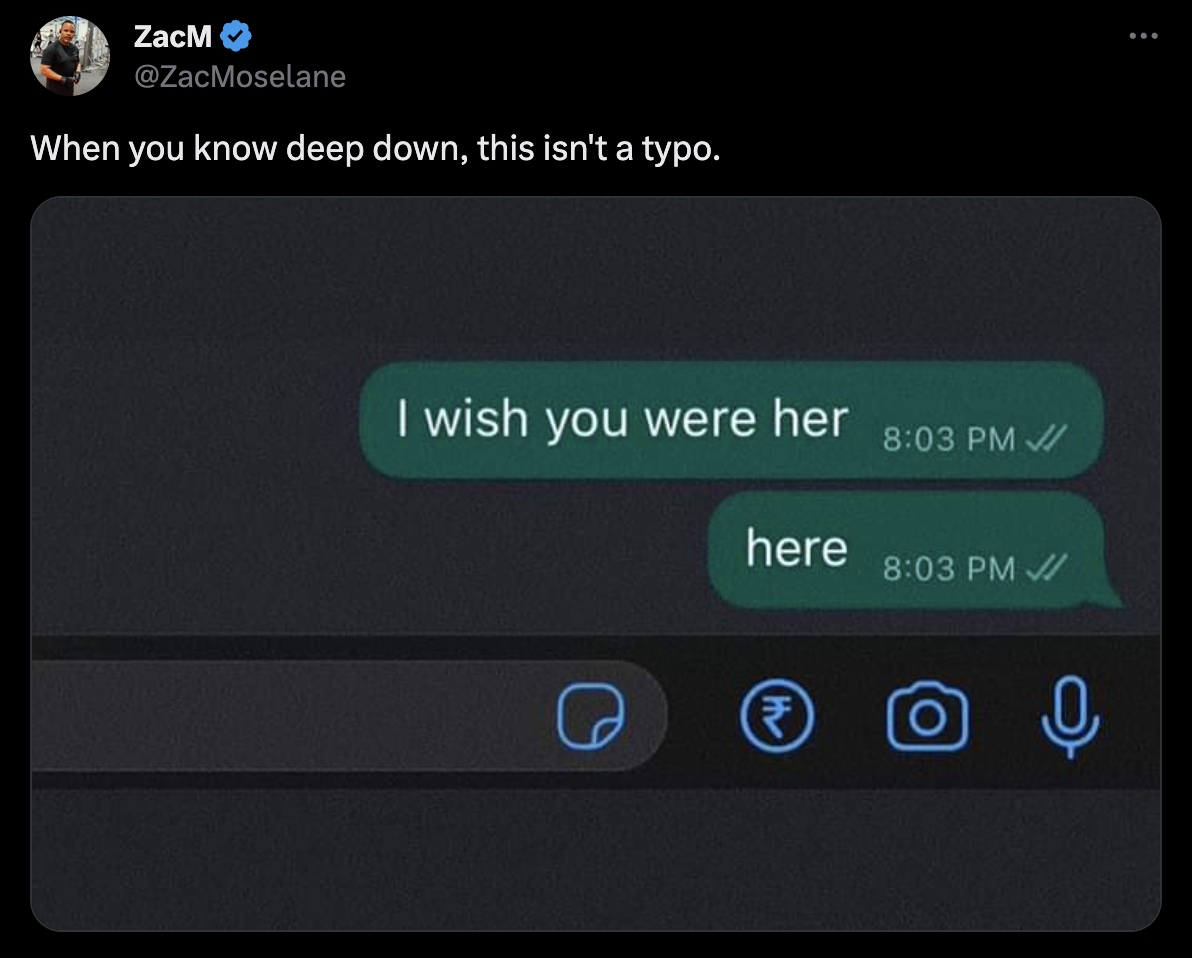
Task: Click the word 'her' in first message
Action: [810, 418]
